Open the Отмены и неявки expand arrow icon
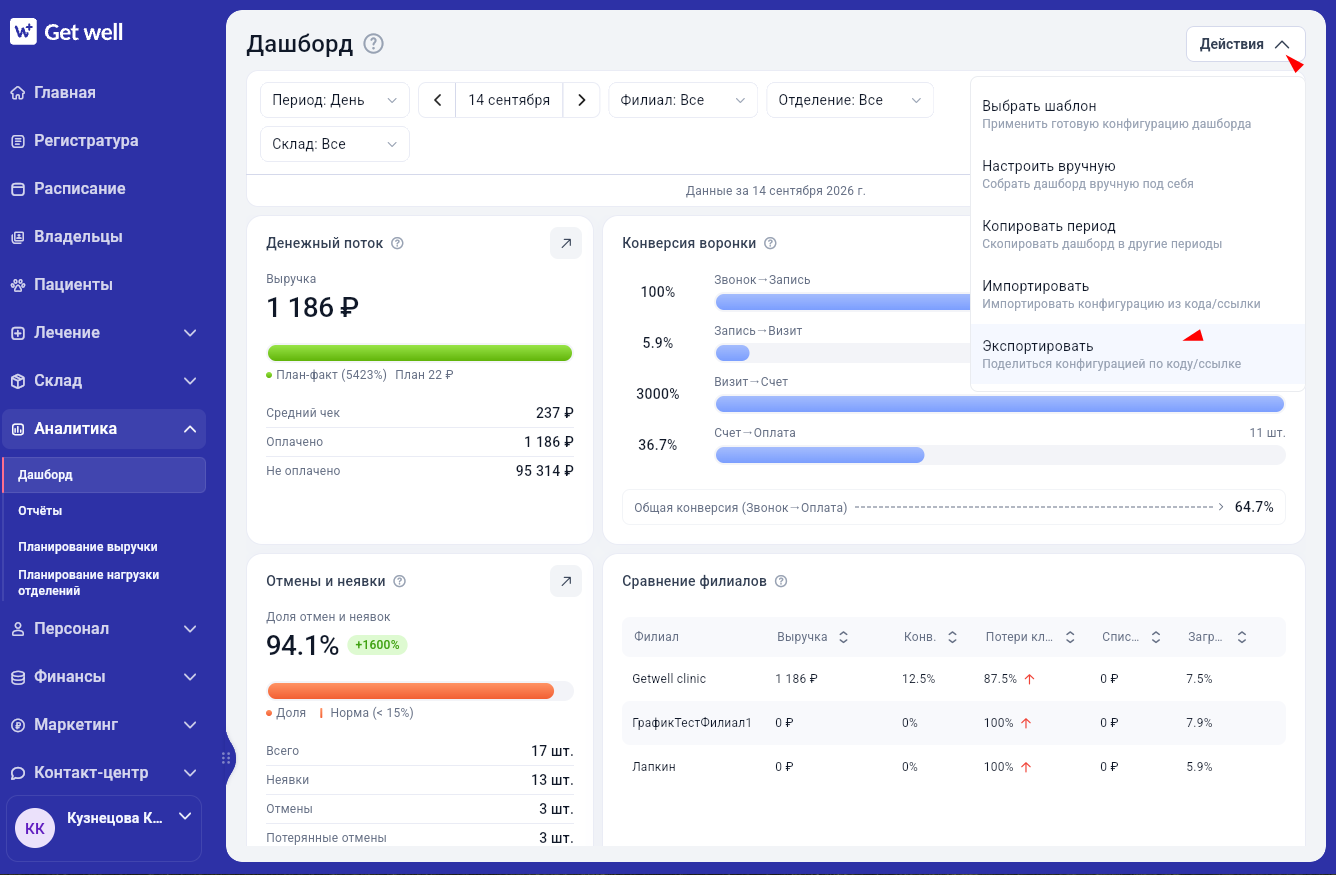 [566, 581]
